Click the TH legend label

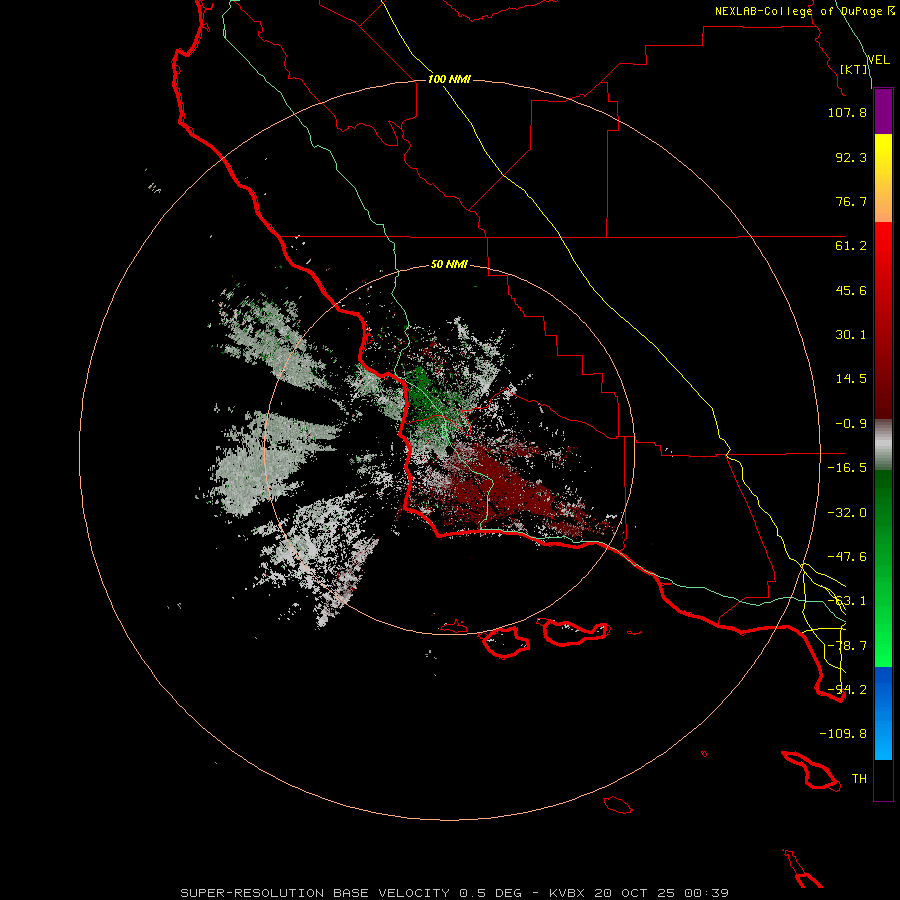(859, 779)
